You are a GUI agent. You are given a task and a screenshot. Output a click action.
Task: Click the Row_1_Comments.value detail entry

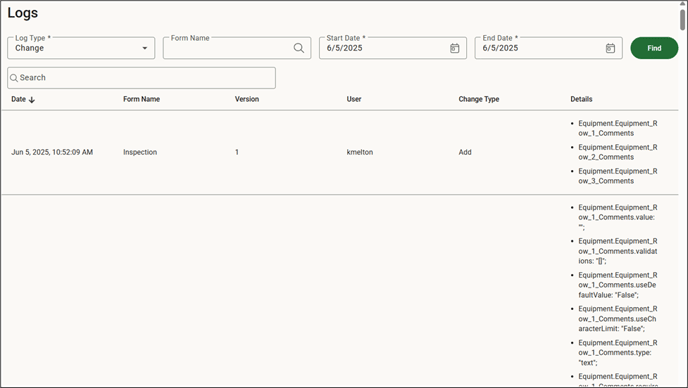click(x=617, y=217)
